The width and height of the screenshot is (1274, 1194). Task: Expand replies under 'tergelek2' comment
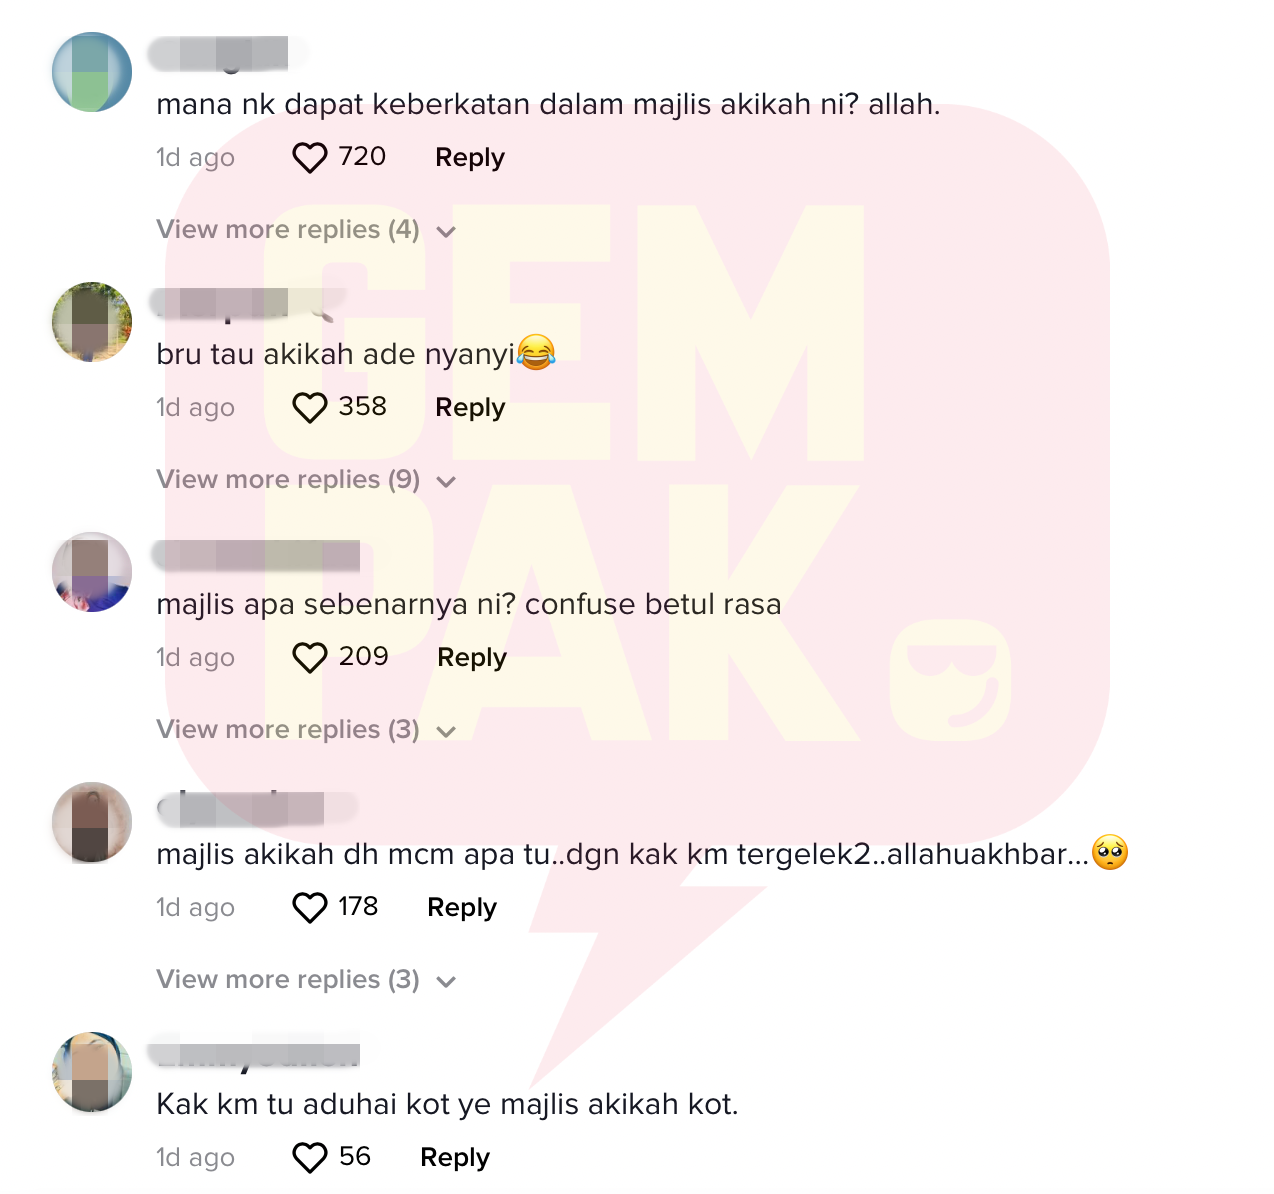pyautogui.click(x=306, y=980)
